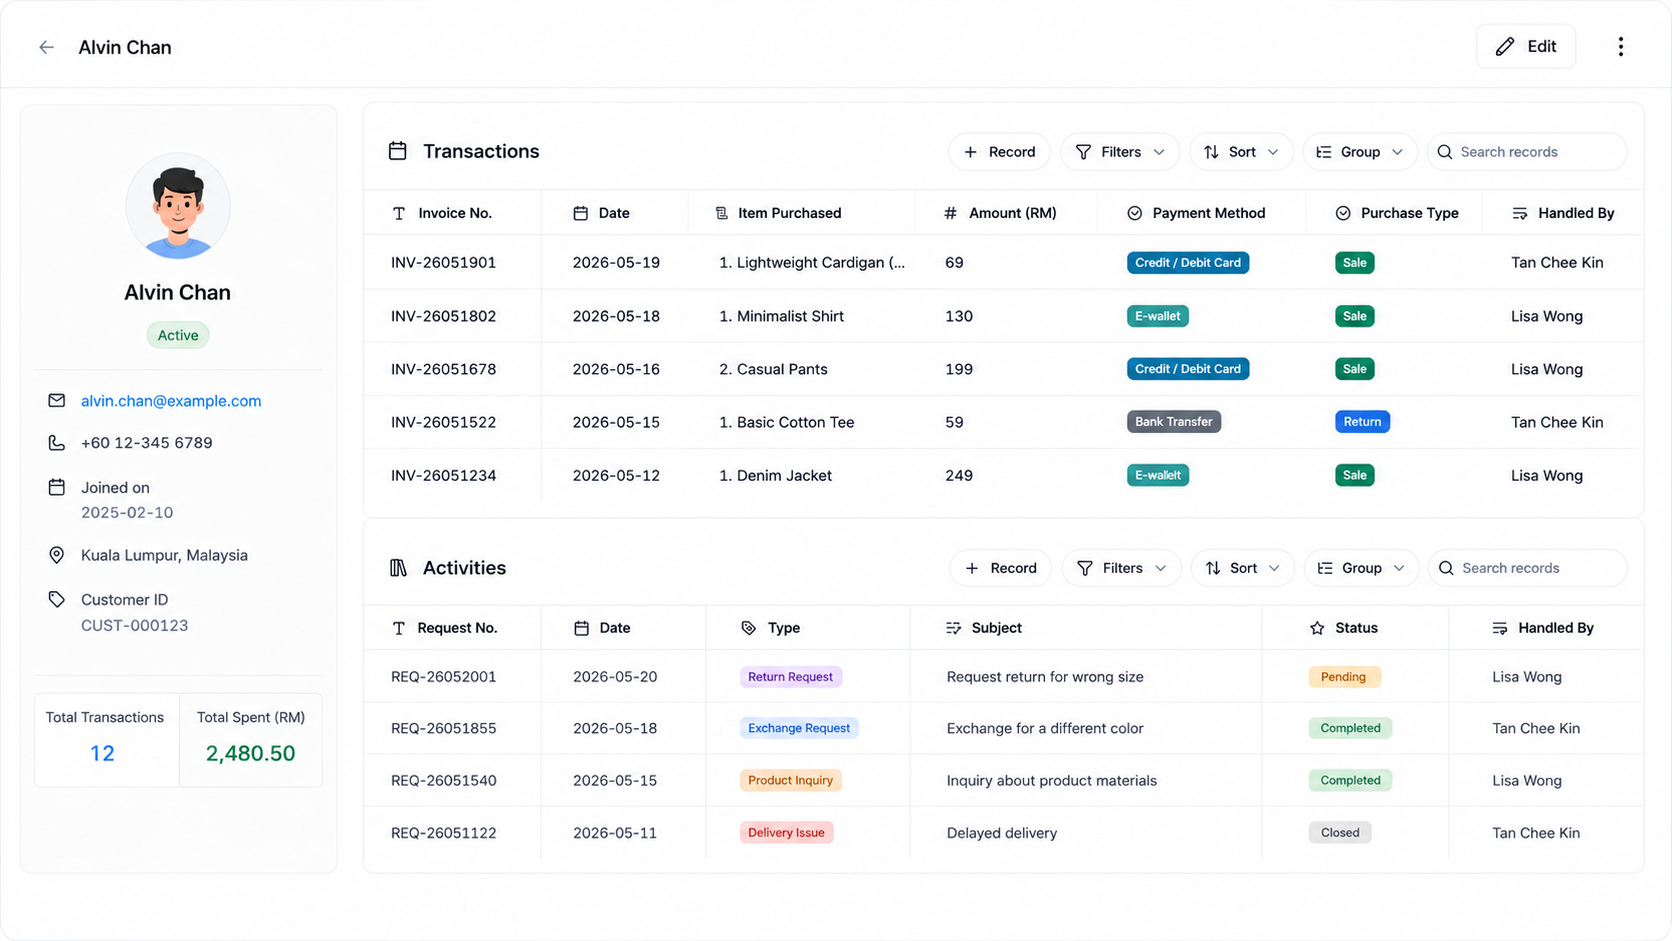Add a new record in Transactions

(999, 152)
